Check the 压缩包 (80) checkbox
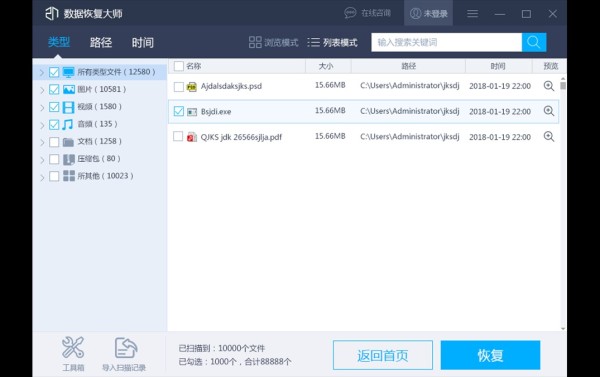Viewport: 600px width, 377px height. pyautogui.click(x=54, y=159)
